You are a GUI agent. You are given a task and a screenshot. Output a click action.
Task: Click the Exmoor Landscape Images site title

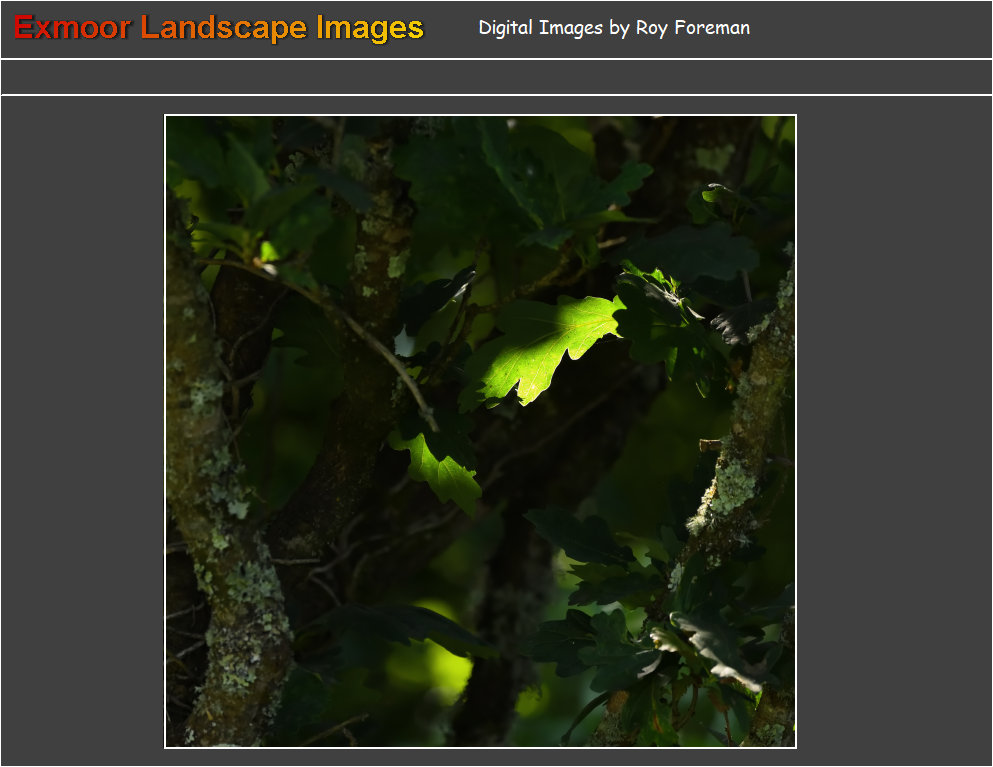coord(219,28)
